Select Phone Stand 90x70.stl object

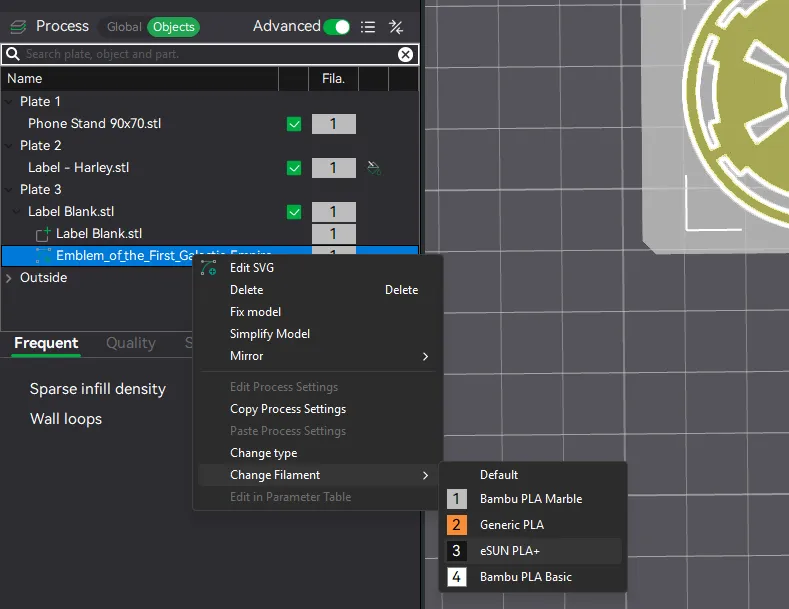pyautogui.click(x=95, y=124)
